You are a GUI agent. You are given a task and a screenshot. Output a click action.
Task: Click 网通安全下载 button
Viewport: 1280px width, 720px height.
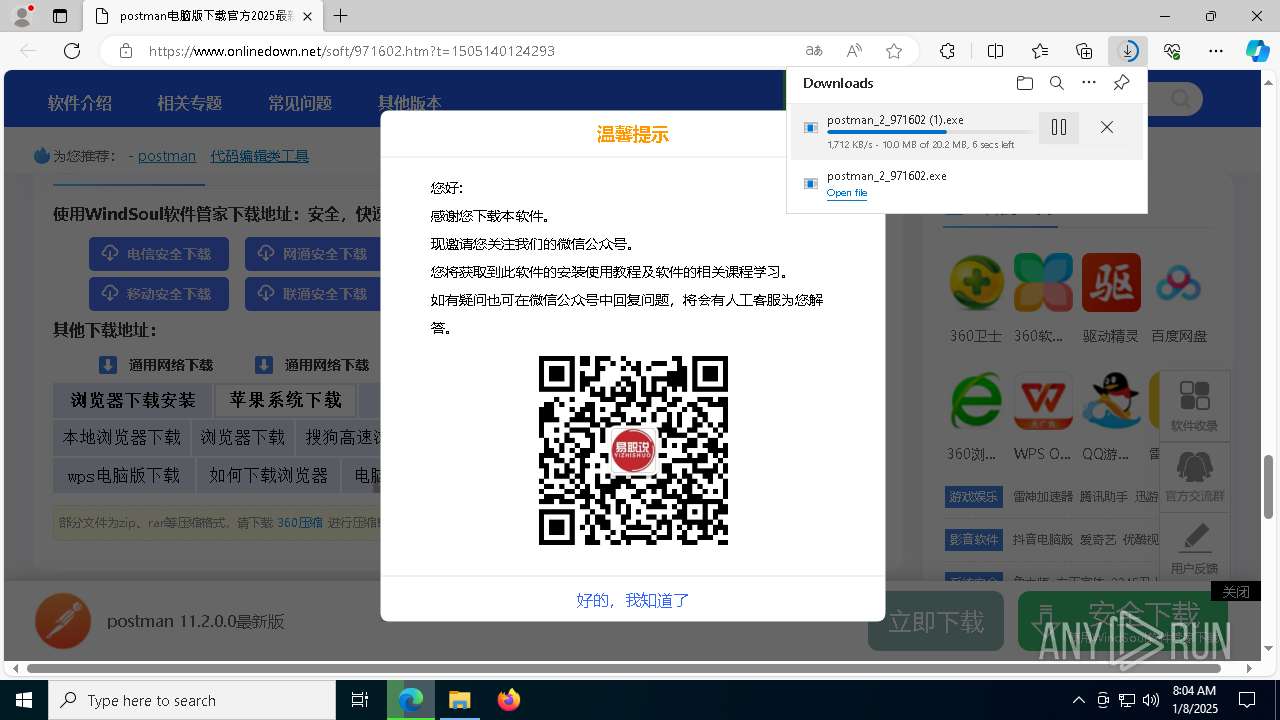[x=314, y=254]
